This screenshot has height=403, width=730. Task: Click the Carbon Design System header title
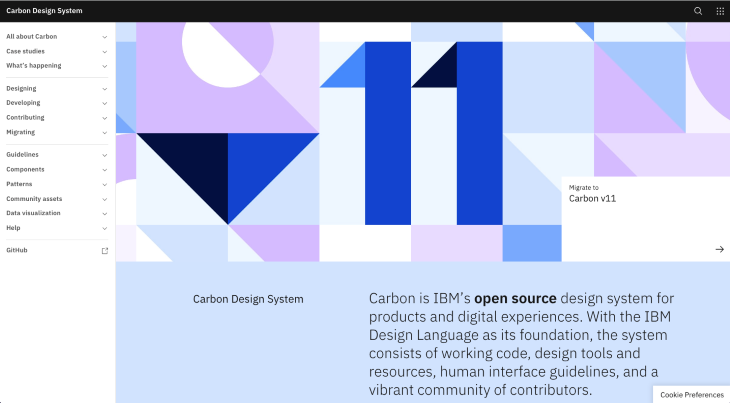[44, 11]
